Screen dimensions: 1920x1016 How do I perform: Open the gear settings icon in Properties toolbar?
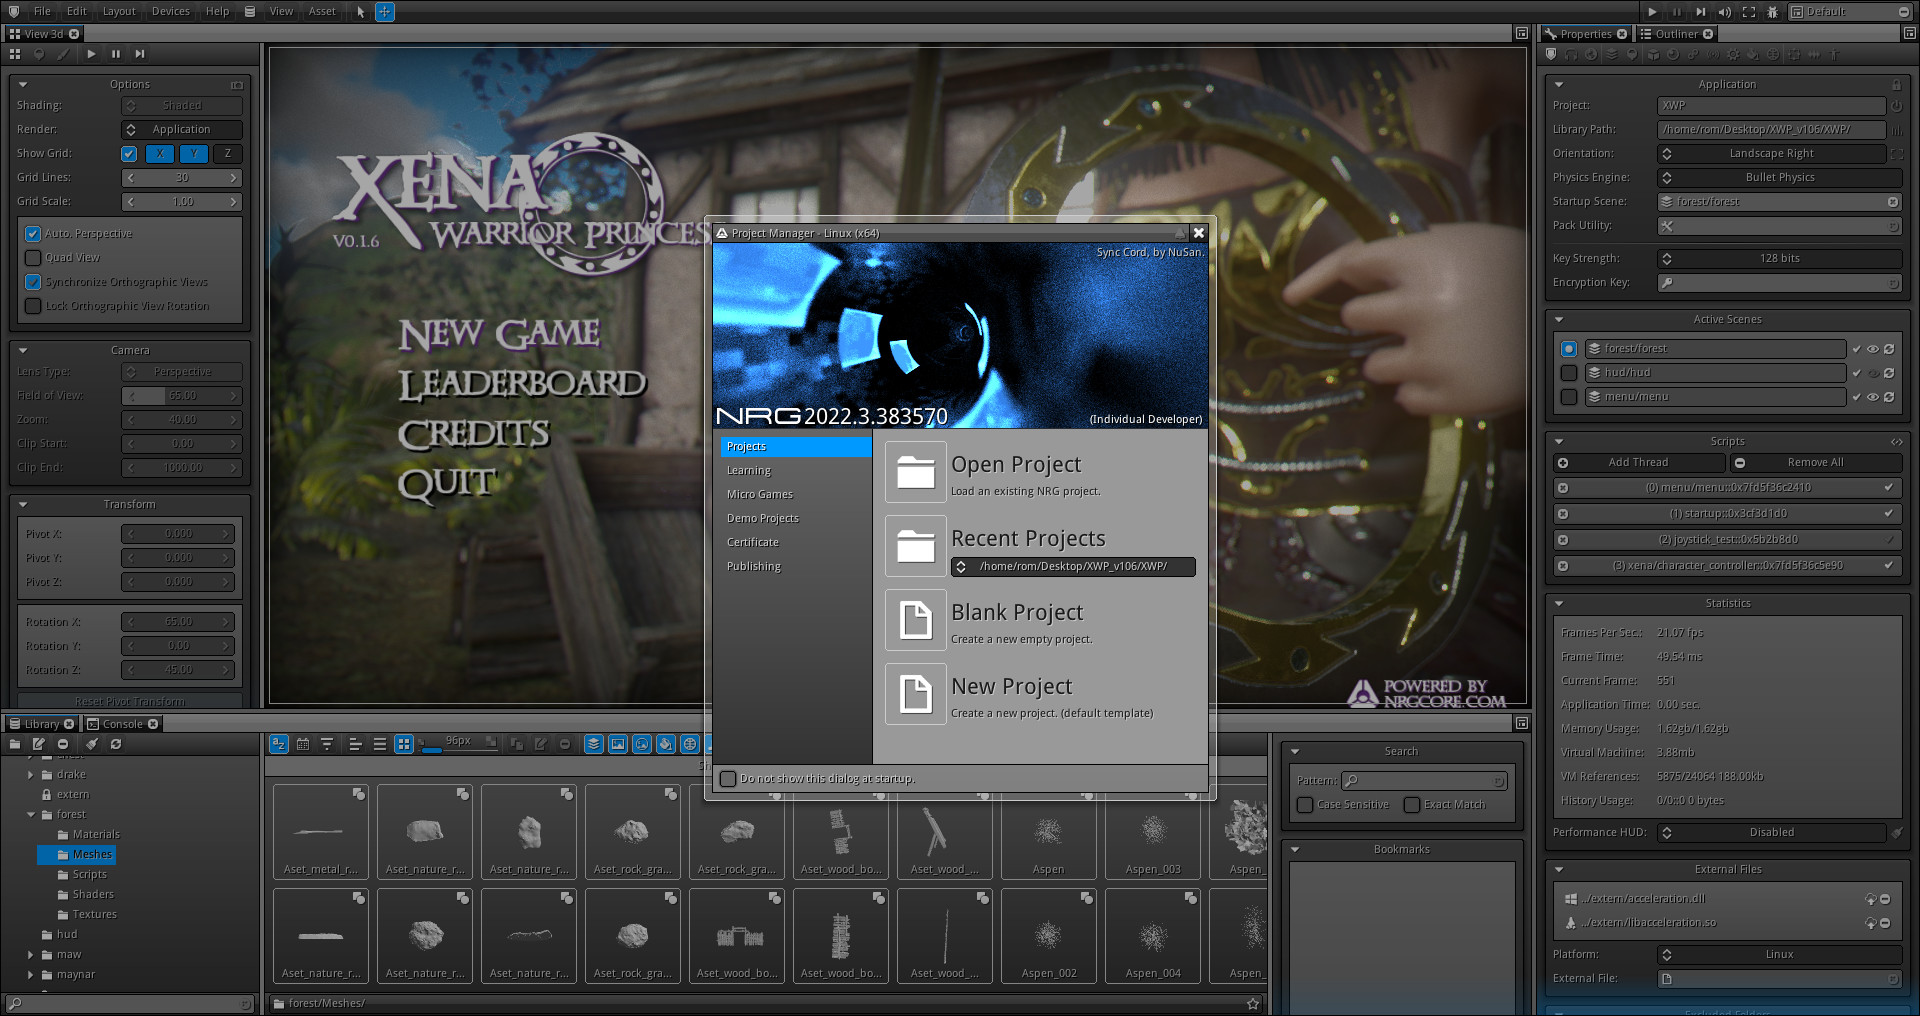click(x=1733, y=55)
